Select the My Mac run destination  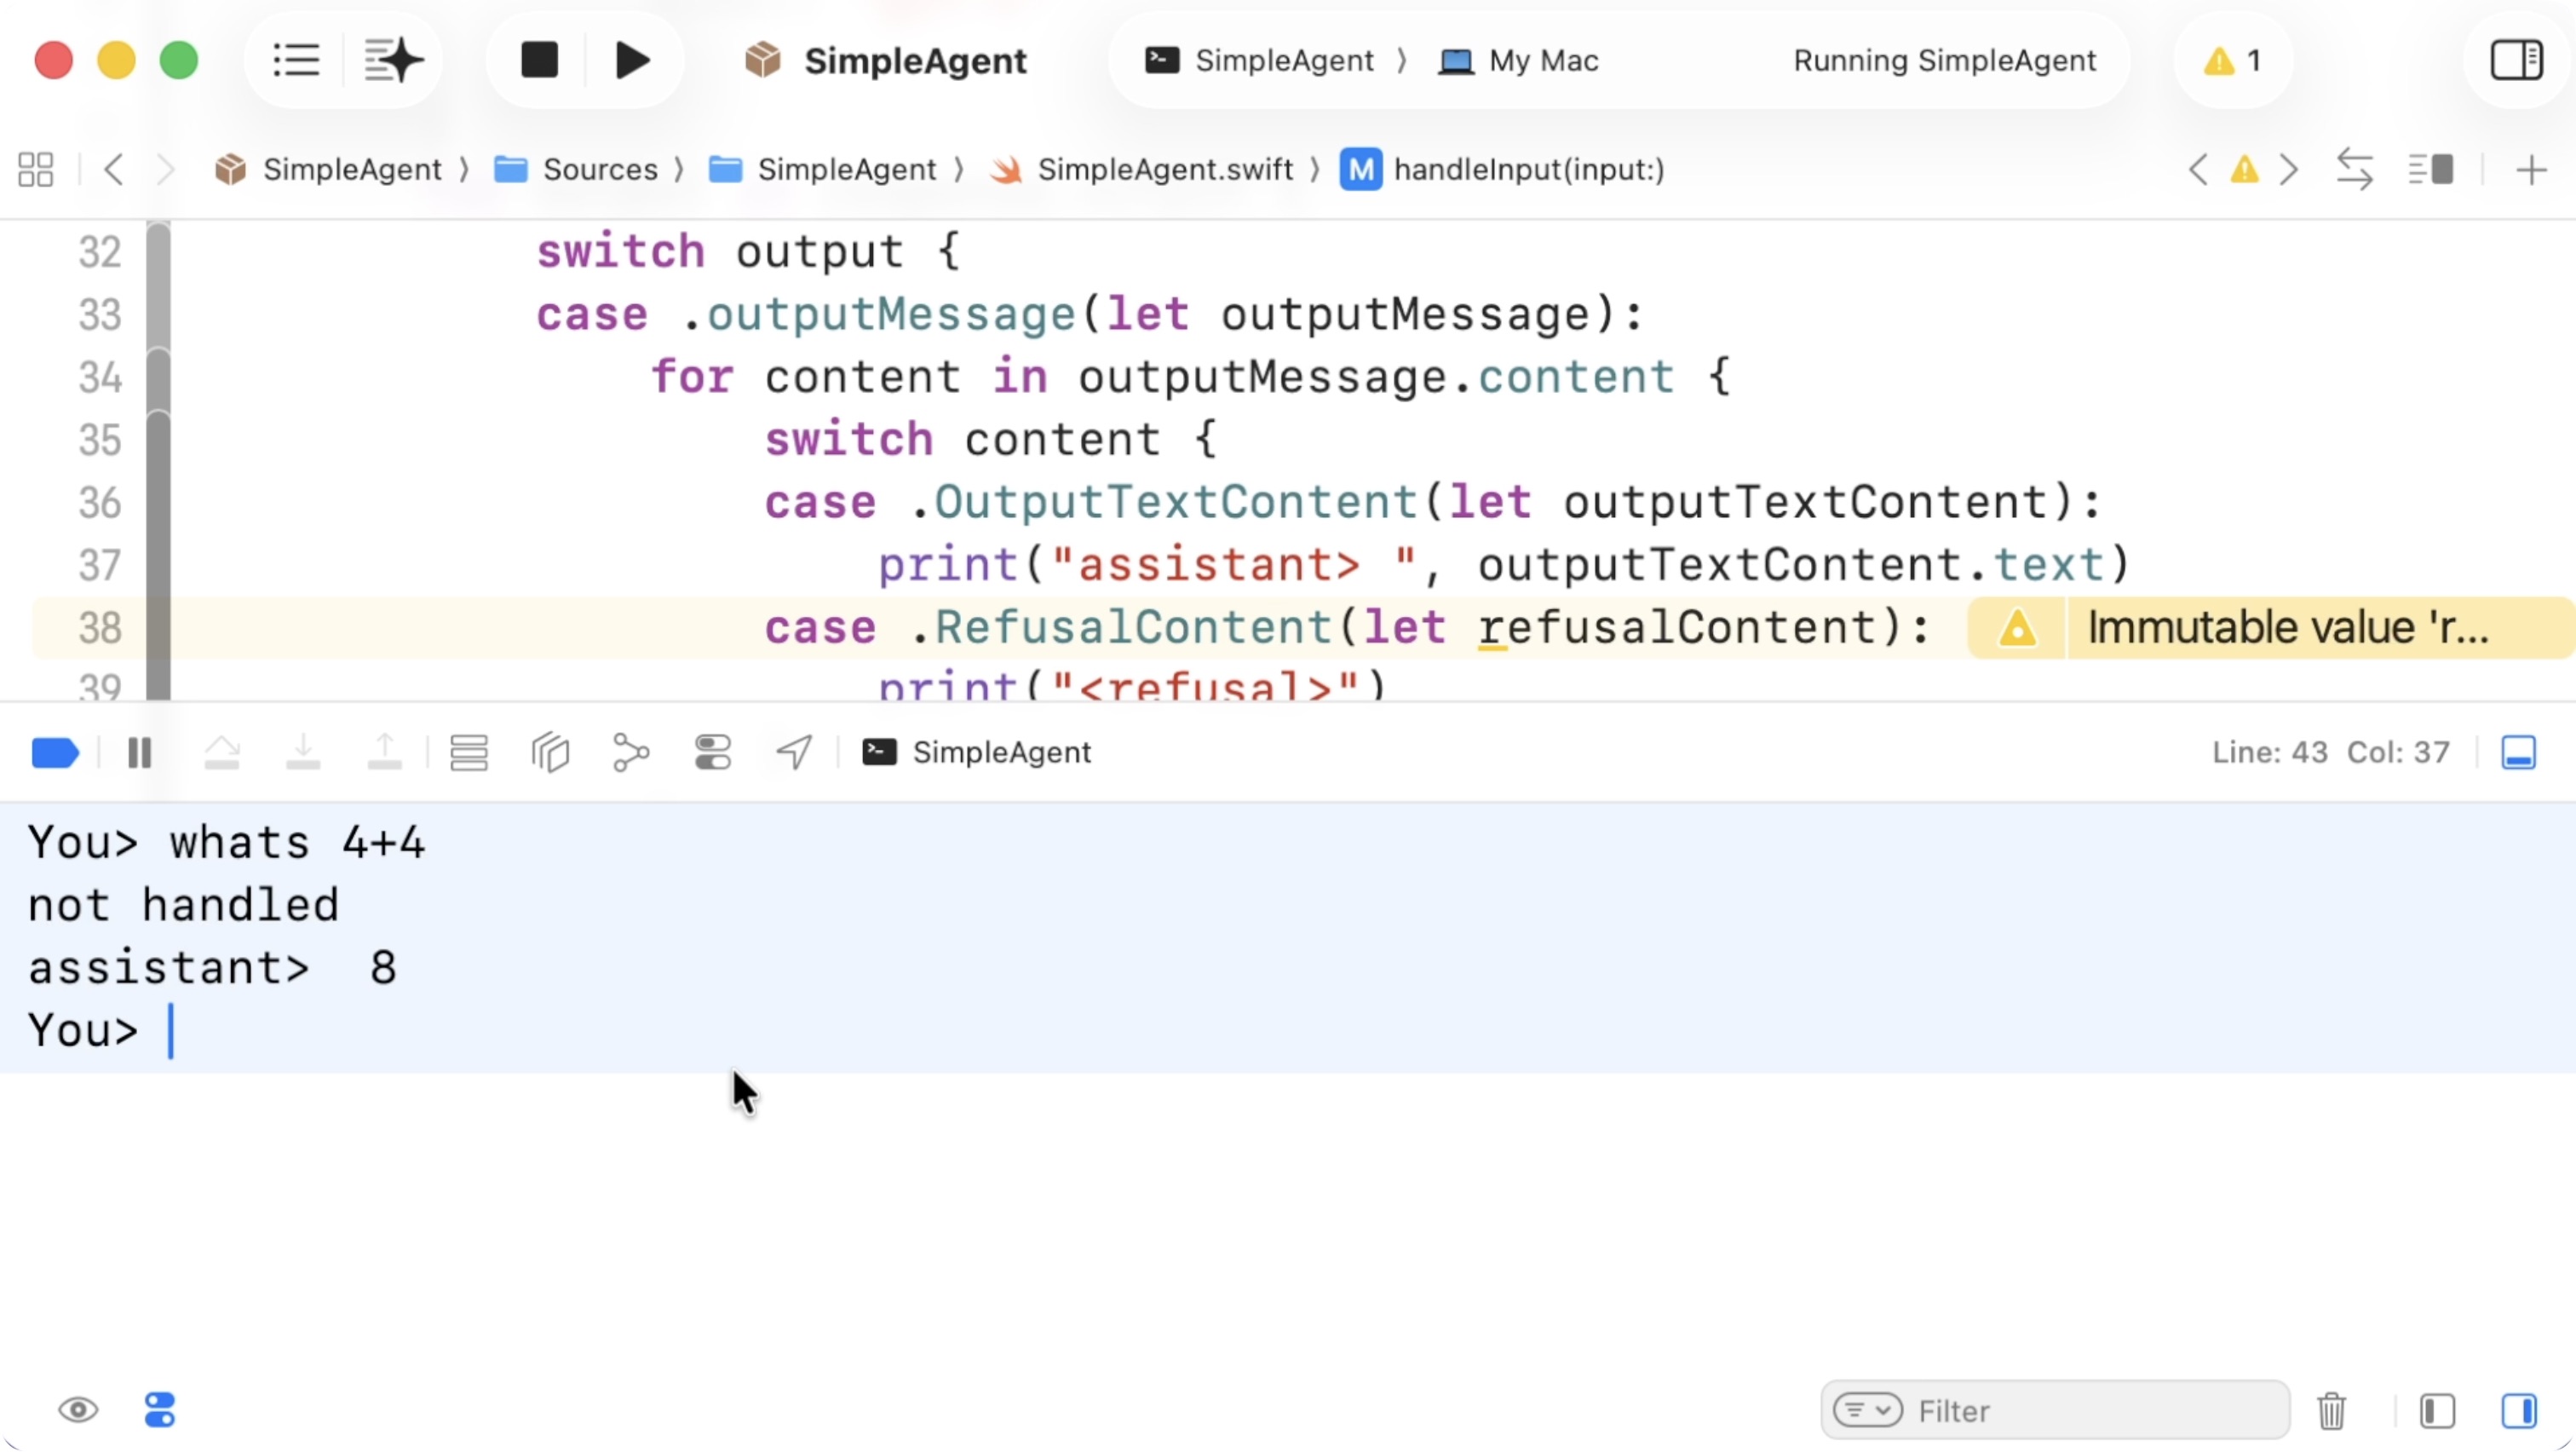pos(1520,61)
